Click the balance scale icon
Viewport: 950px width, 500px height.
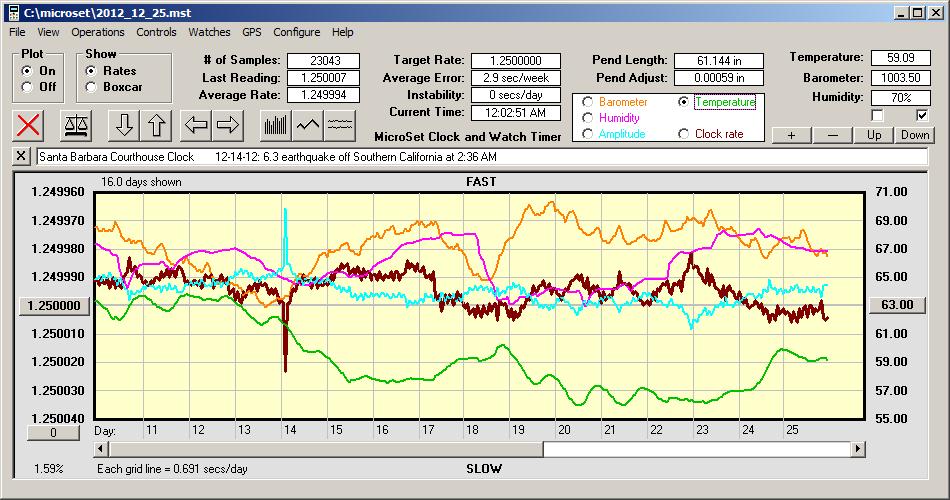pos(74,125)
